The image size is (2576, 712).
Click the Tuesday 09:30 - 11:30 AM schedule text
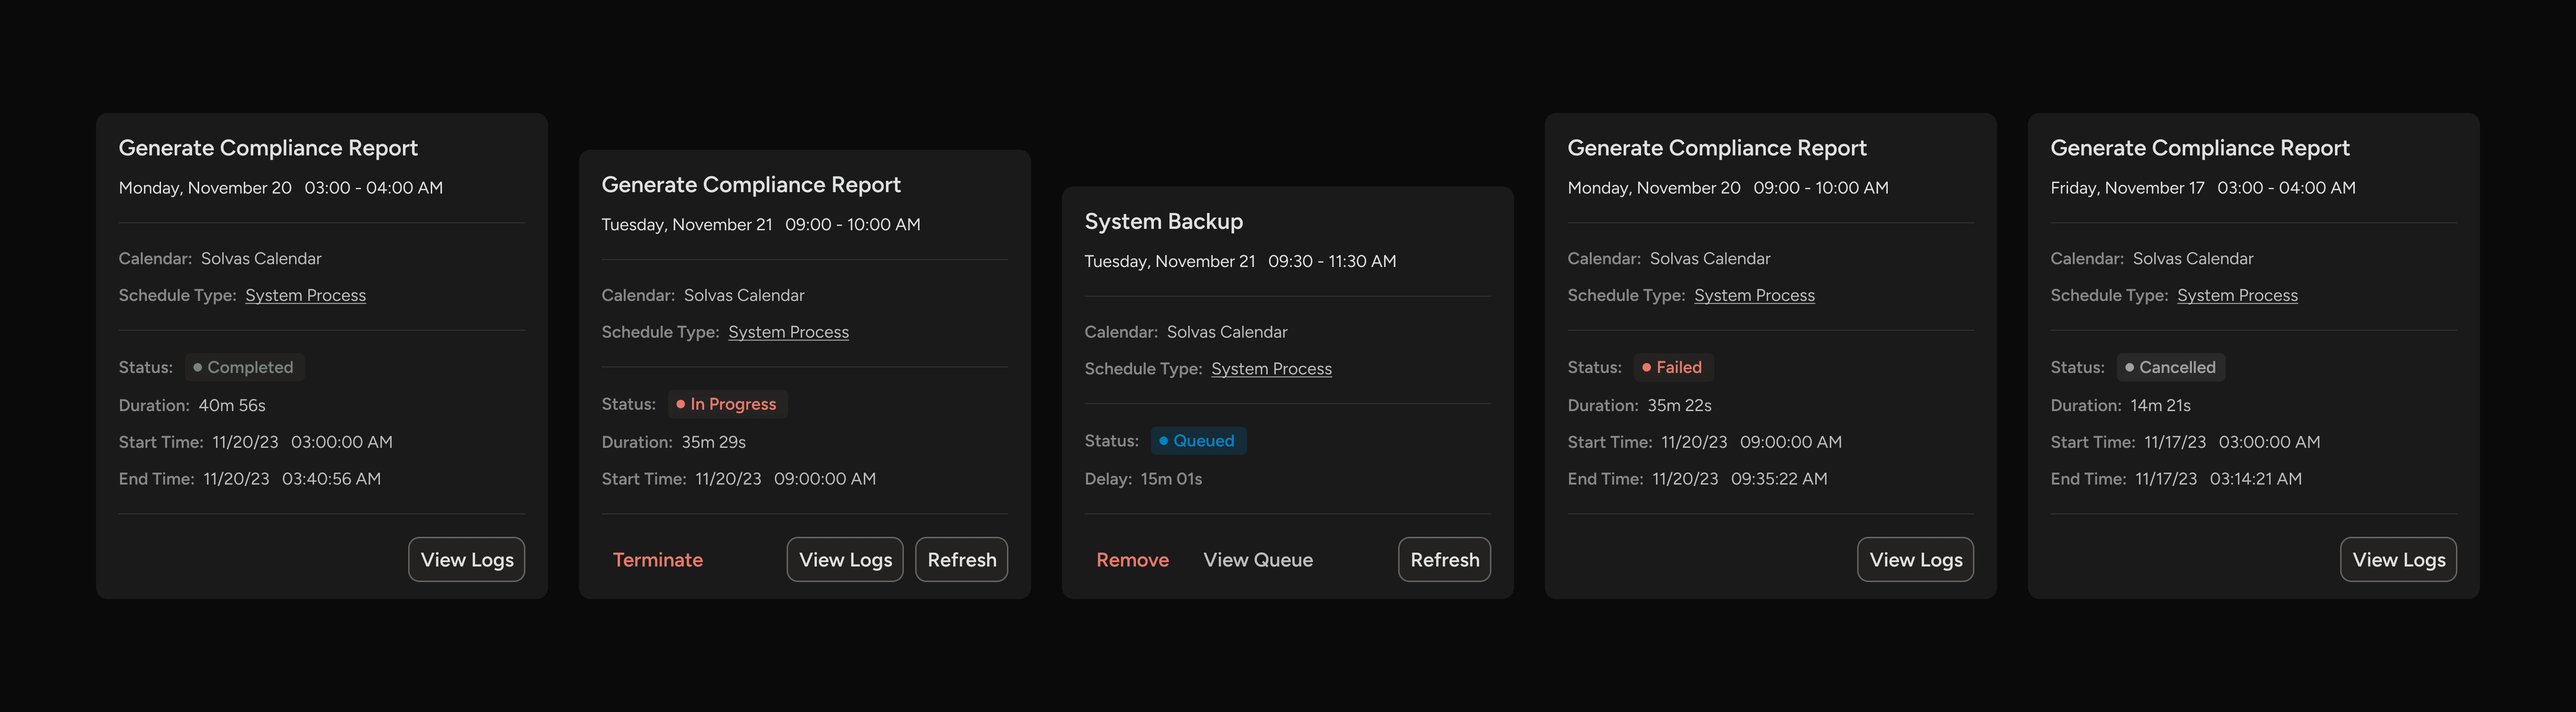[1240, 261]
